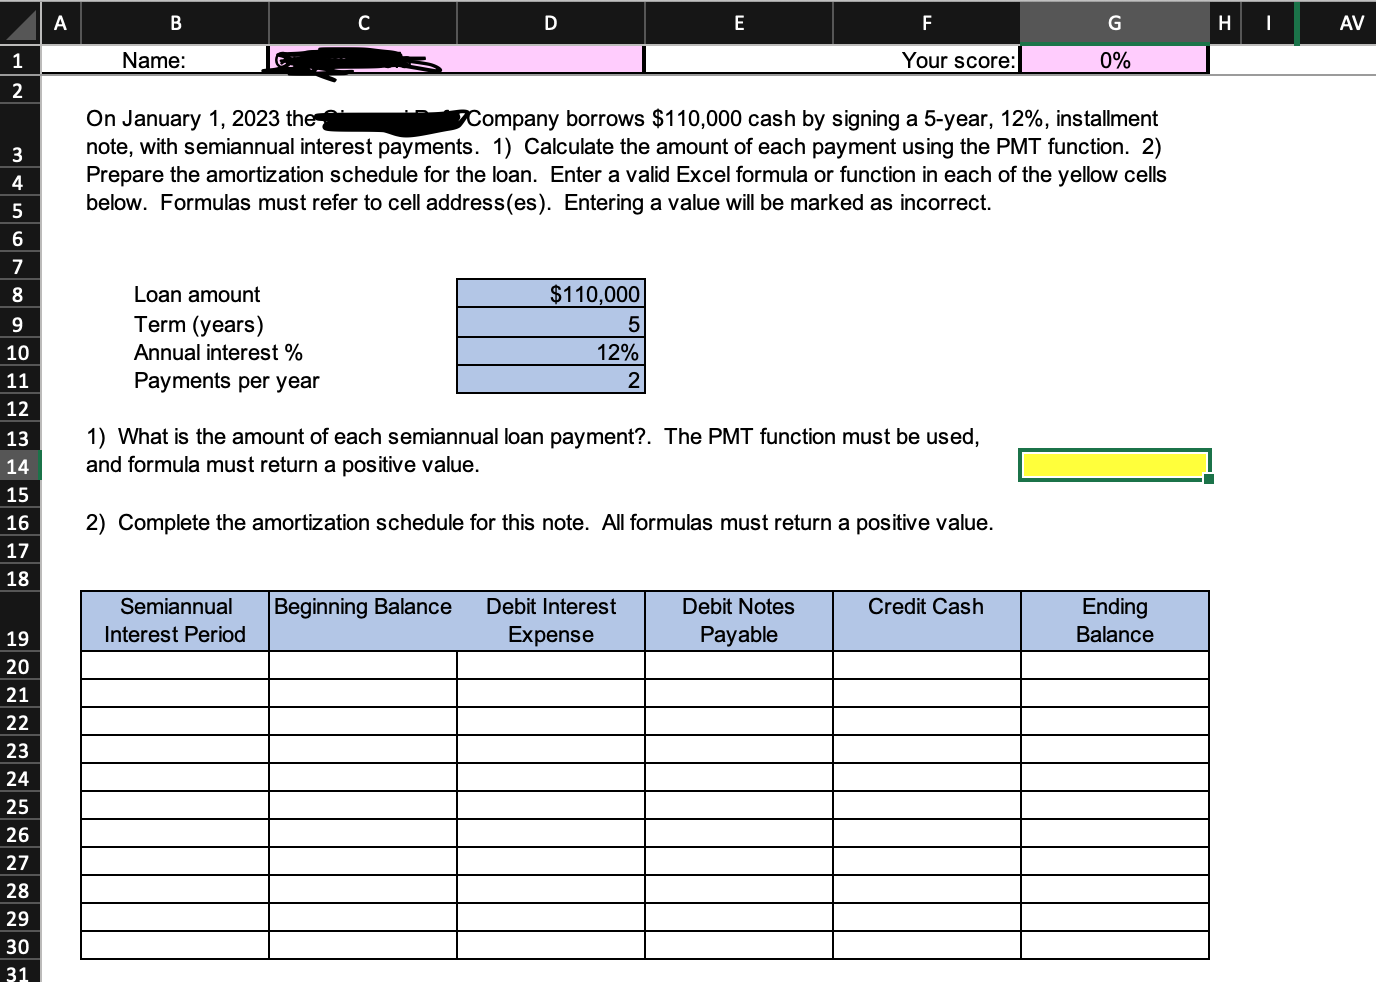The height and width of the screenshot is (982, 1376).
Task: Click the Debit Interest Expense header cell
Action: [551, 621]
